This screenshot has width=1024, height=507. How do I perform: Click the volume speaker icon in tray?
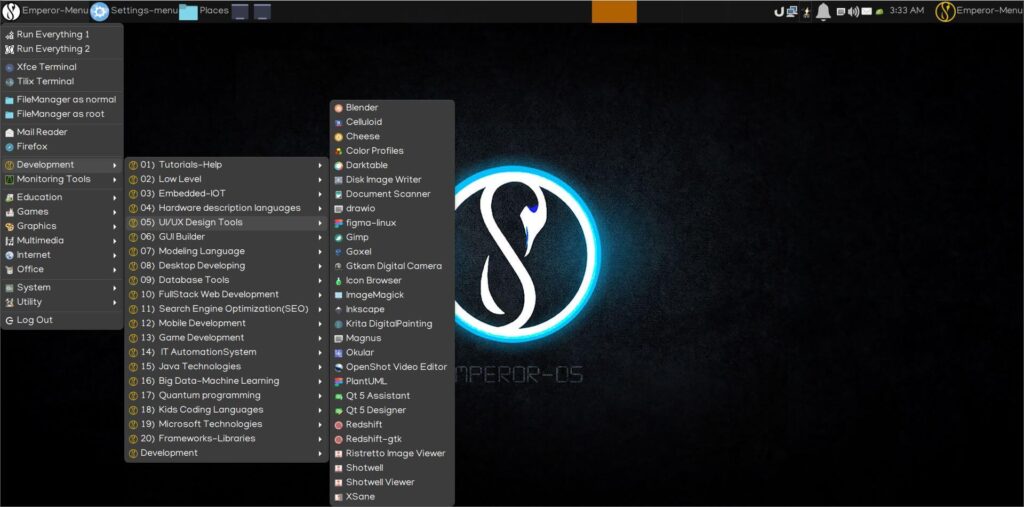tap(853, 12)
